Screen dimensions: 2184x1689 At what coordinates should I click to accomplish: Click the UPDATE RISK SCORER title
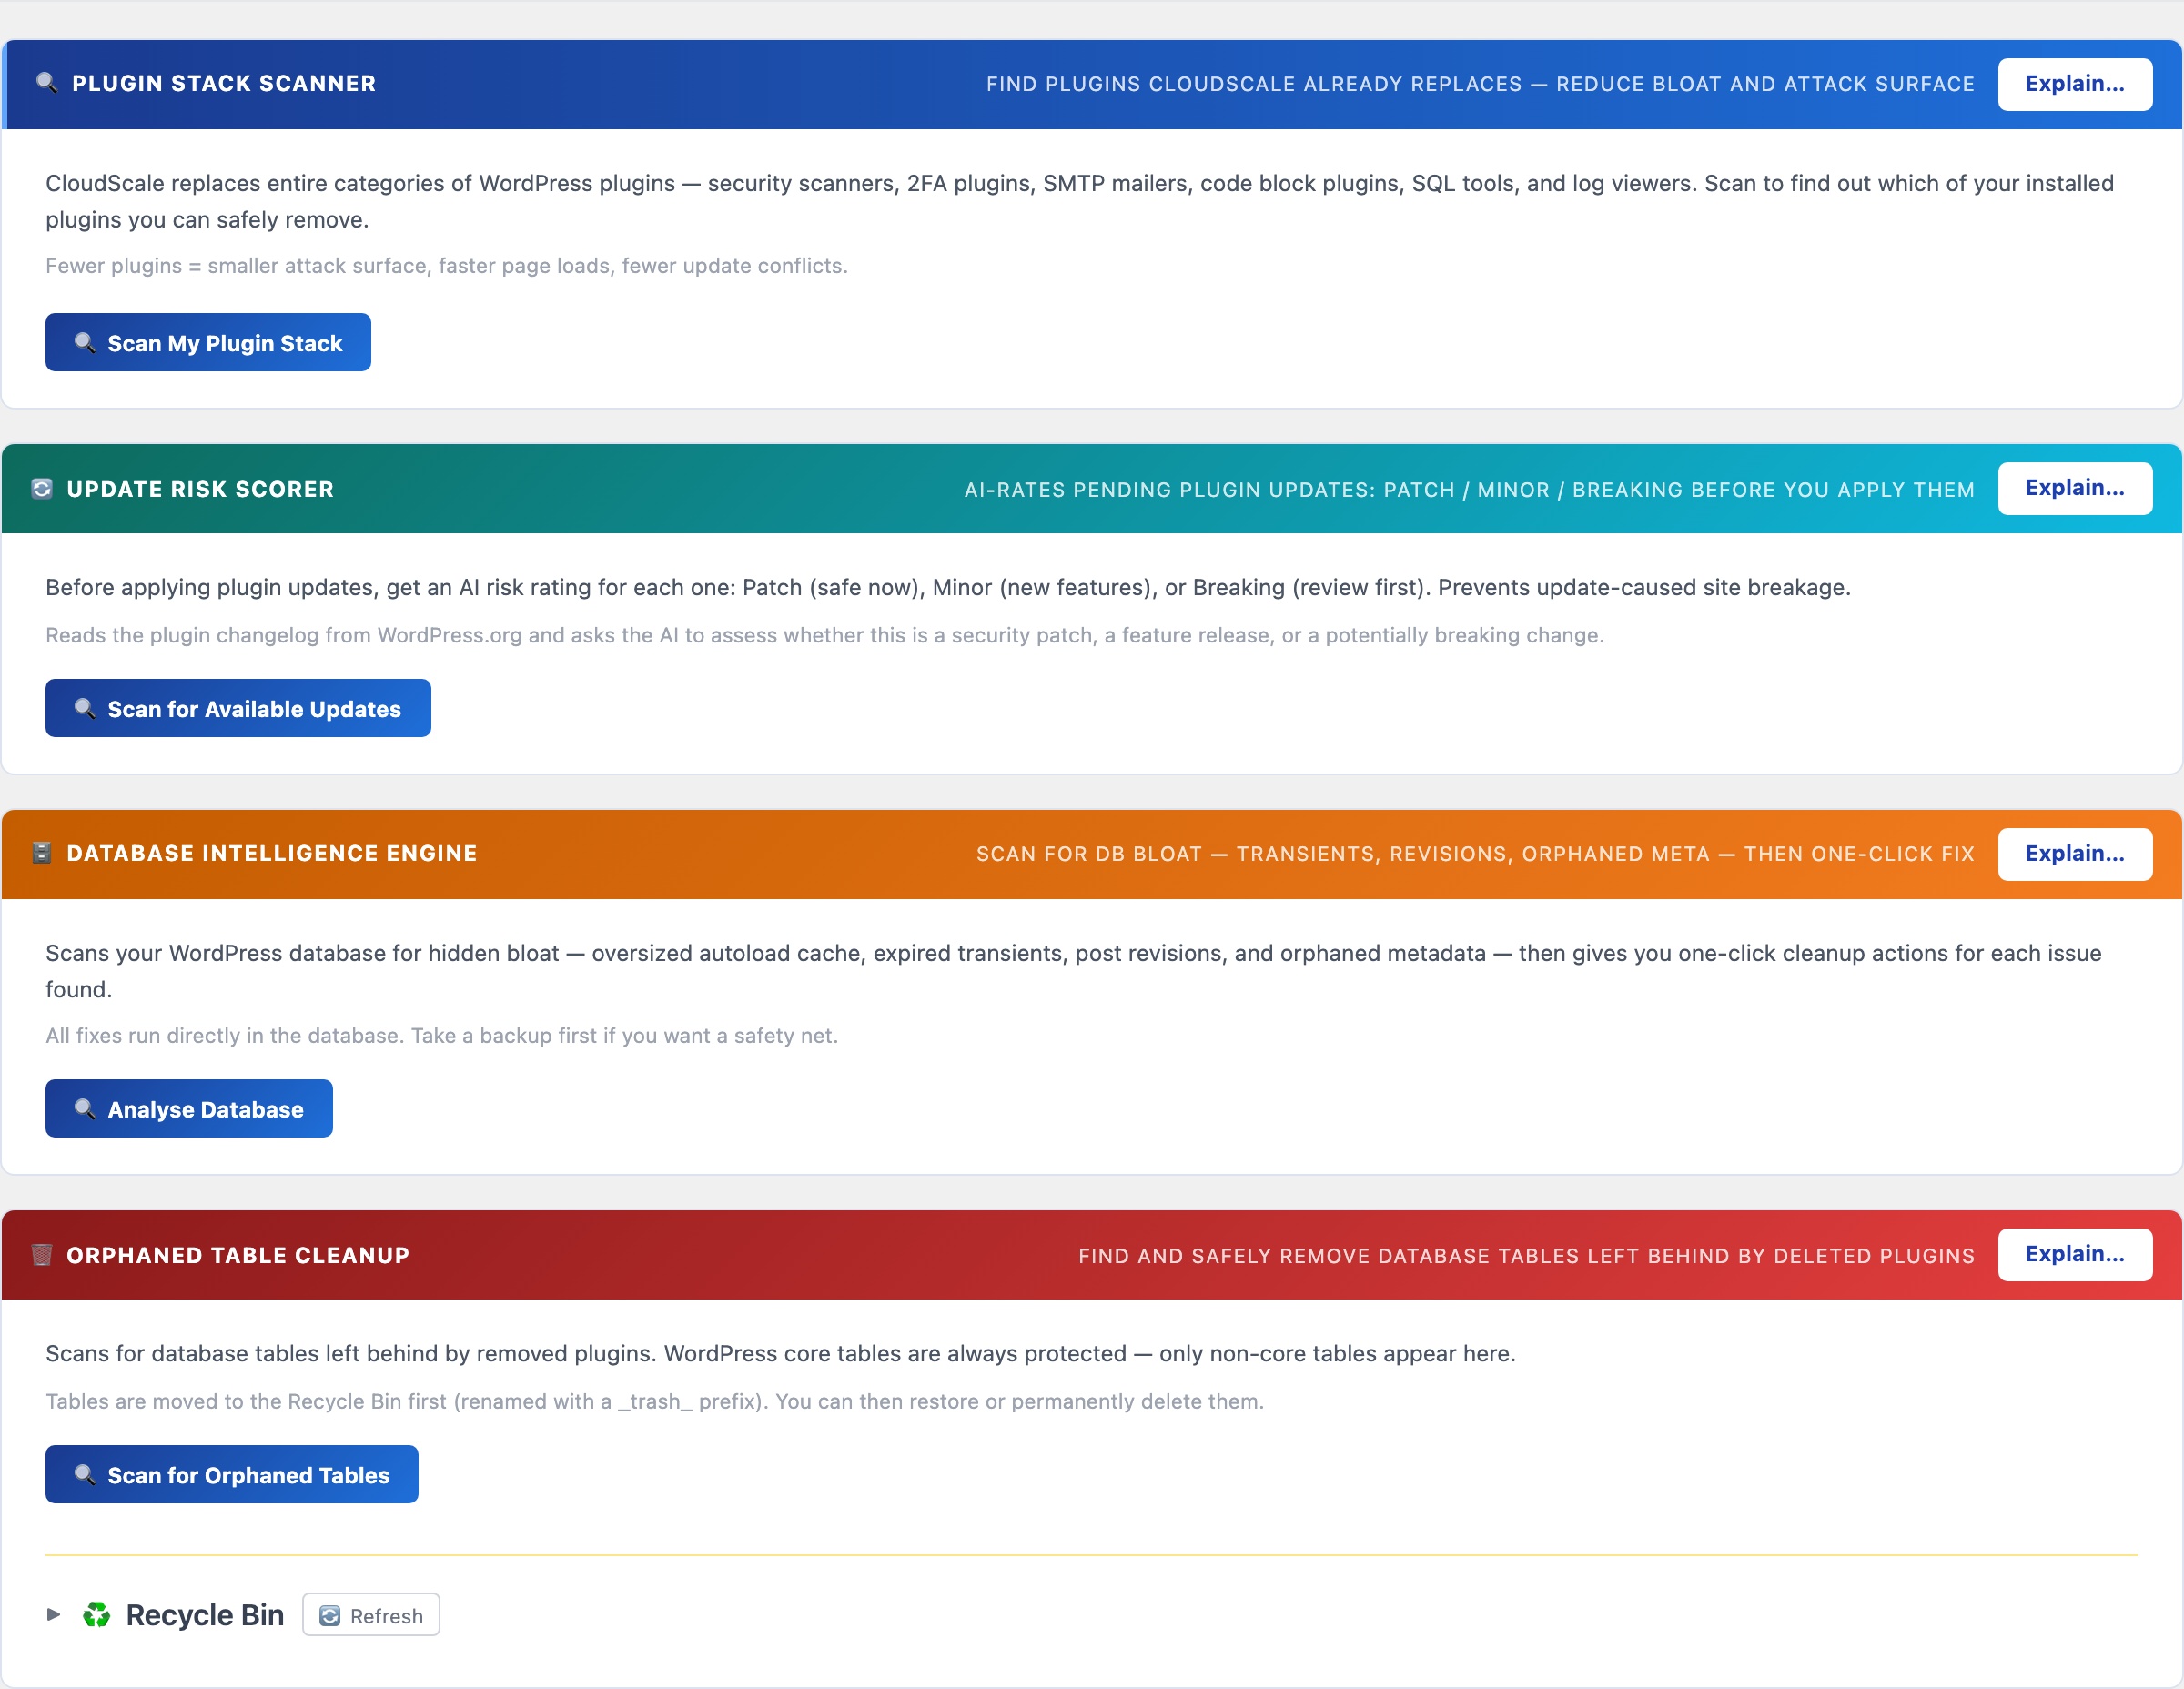click(200, 489)
